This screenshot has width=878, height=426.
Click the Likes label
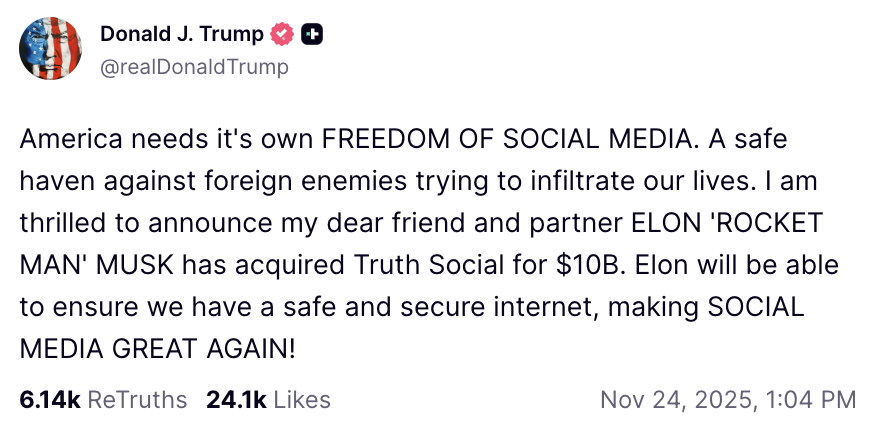(301, 400)
